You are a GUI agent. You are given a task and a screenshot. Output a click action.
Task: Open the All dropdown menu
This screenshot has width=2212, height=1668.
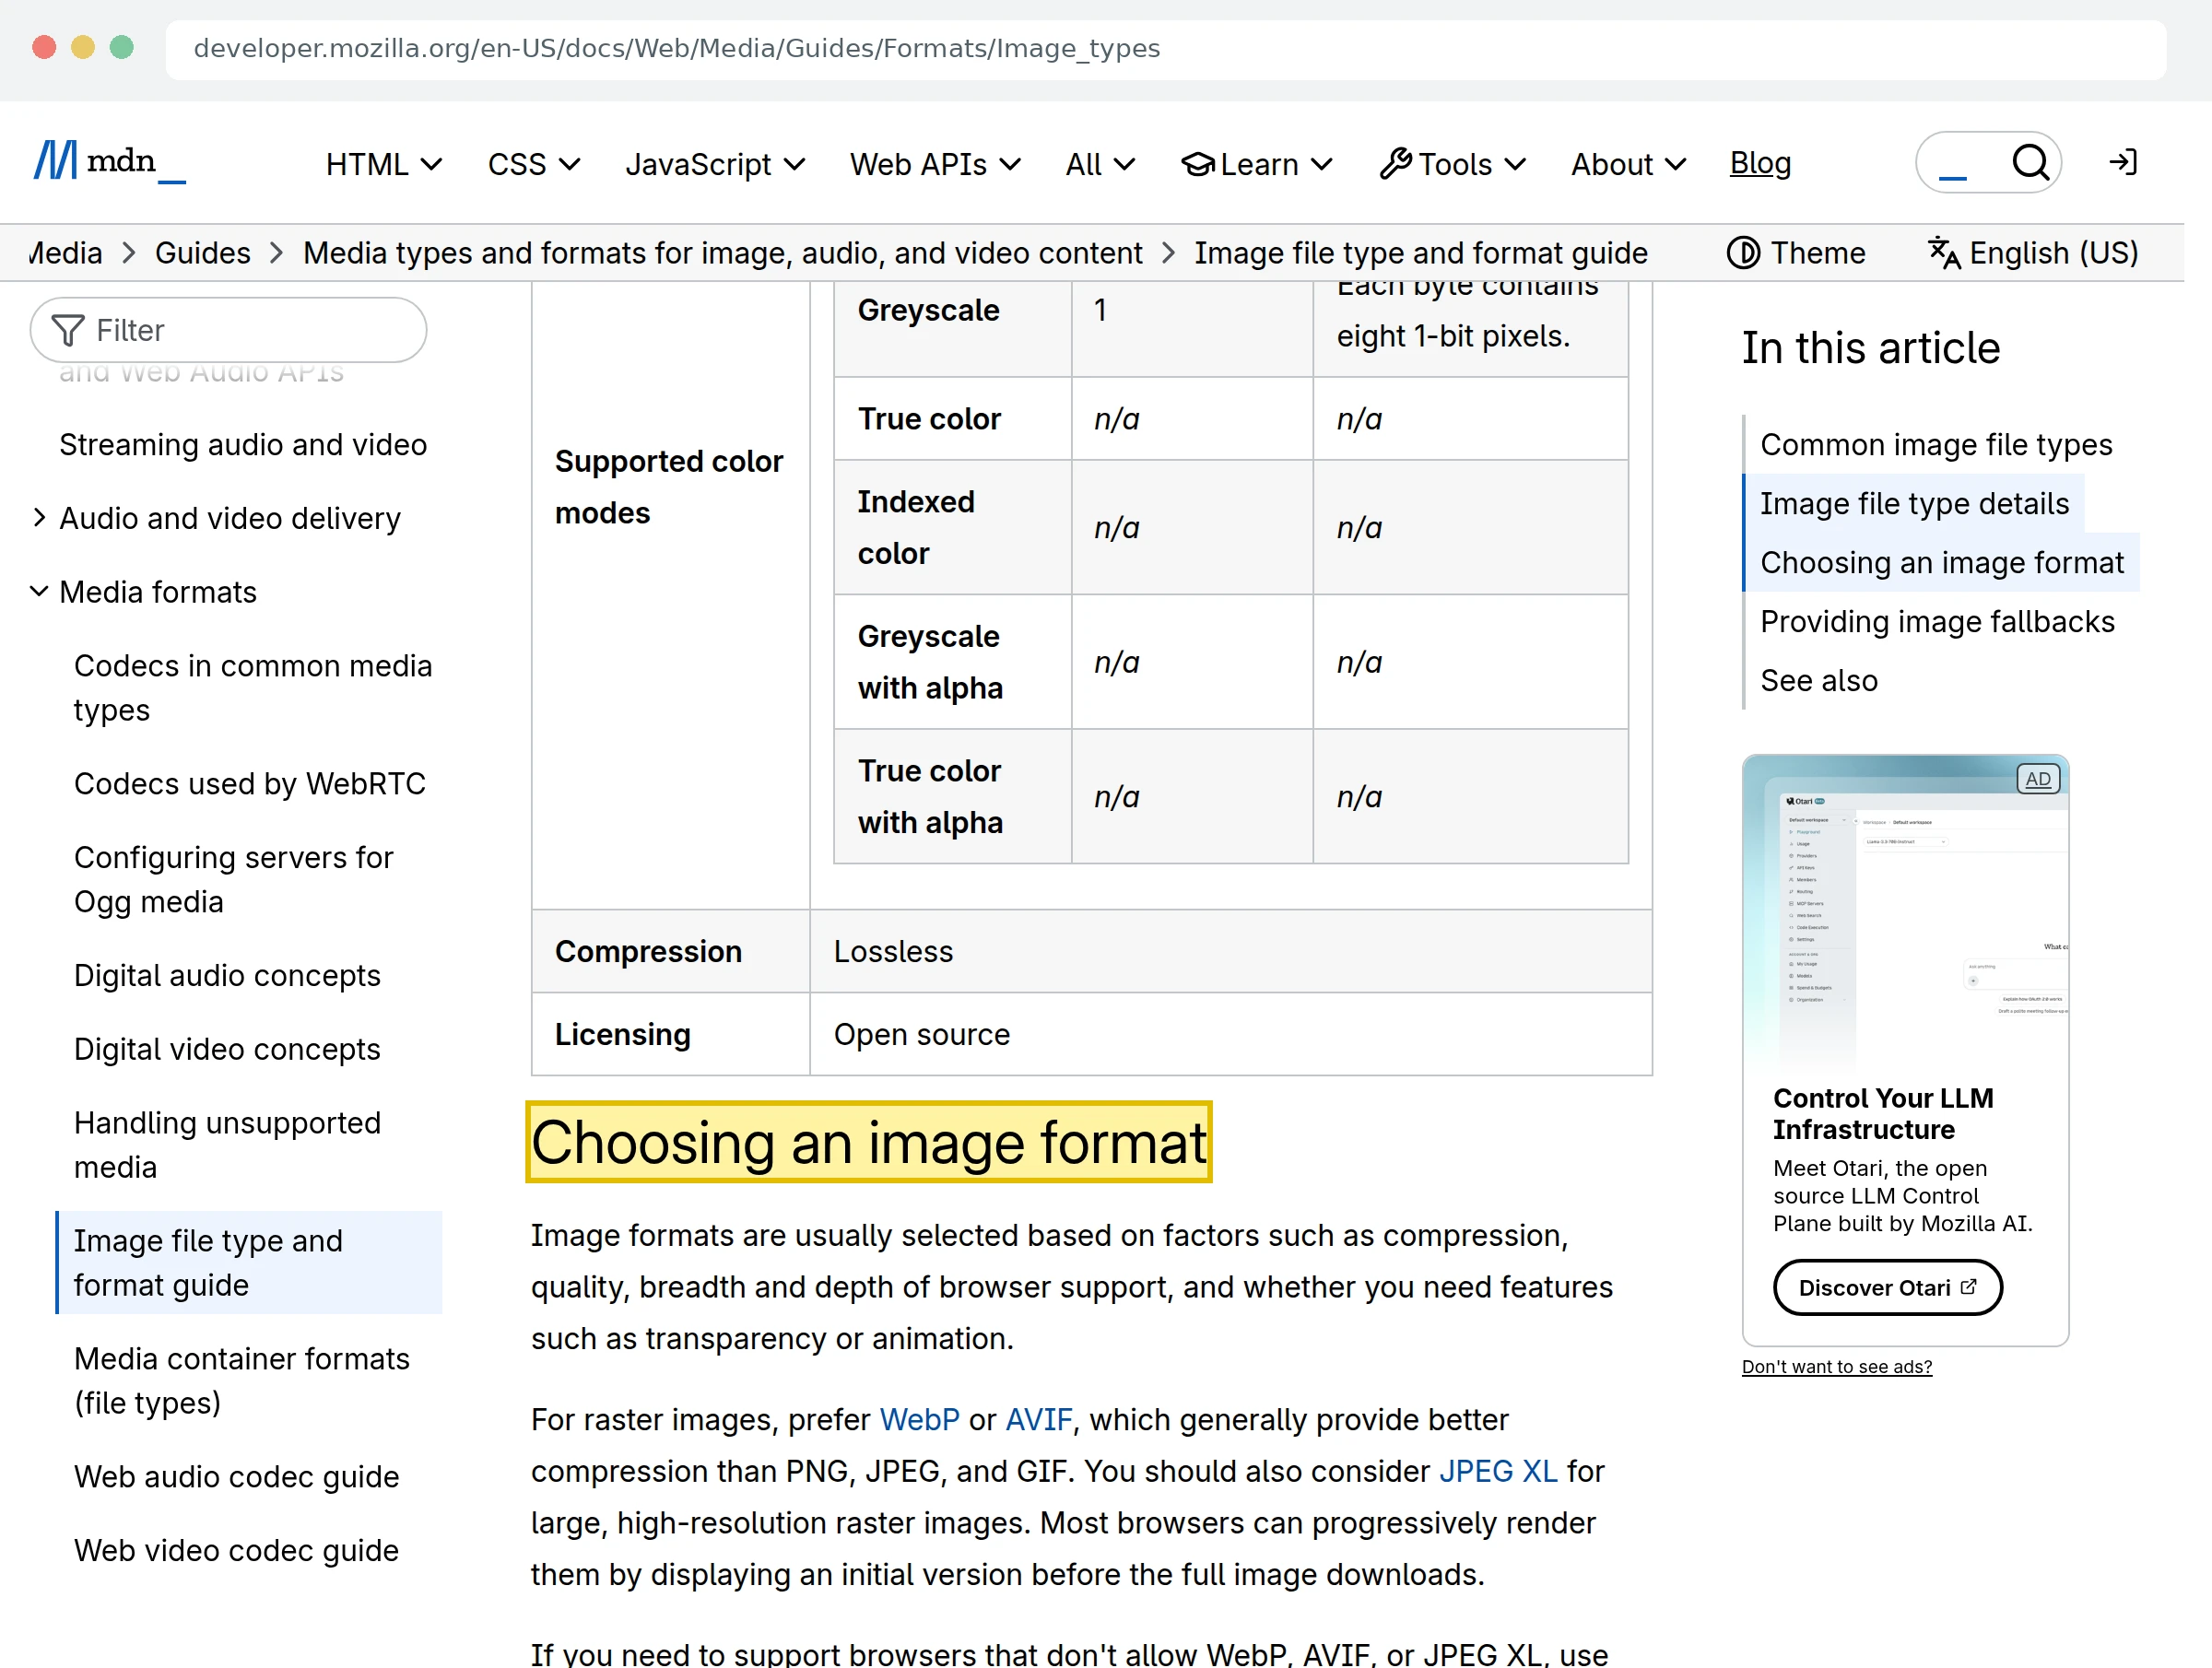click(1100, 164)
